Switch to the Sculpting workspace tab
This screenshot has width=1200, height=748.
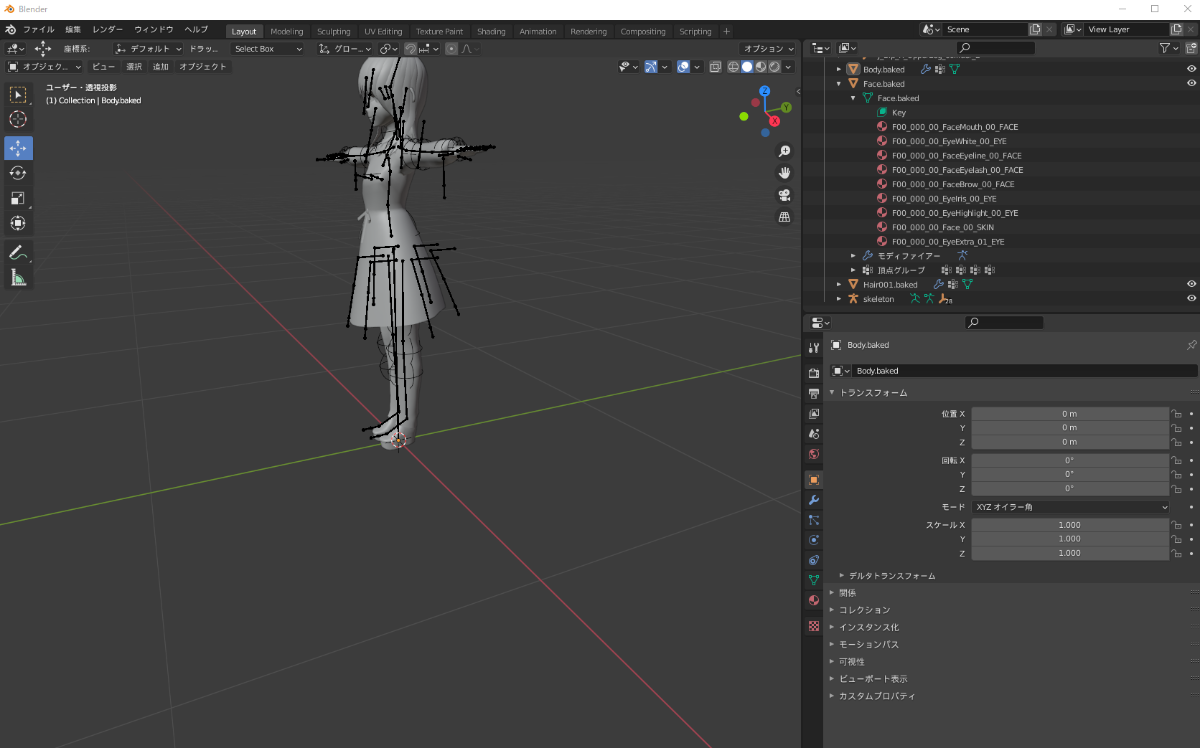point(333,31)
